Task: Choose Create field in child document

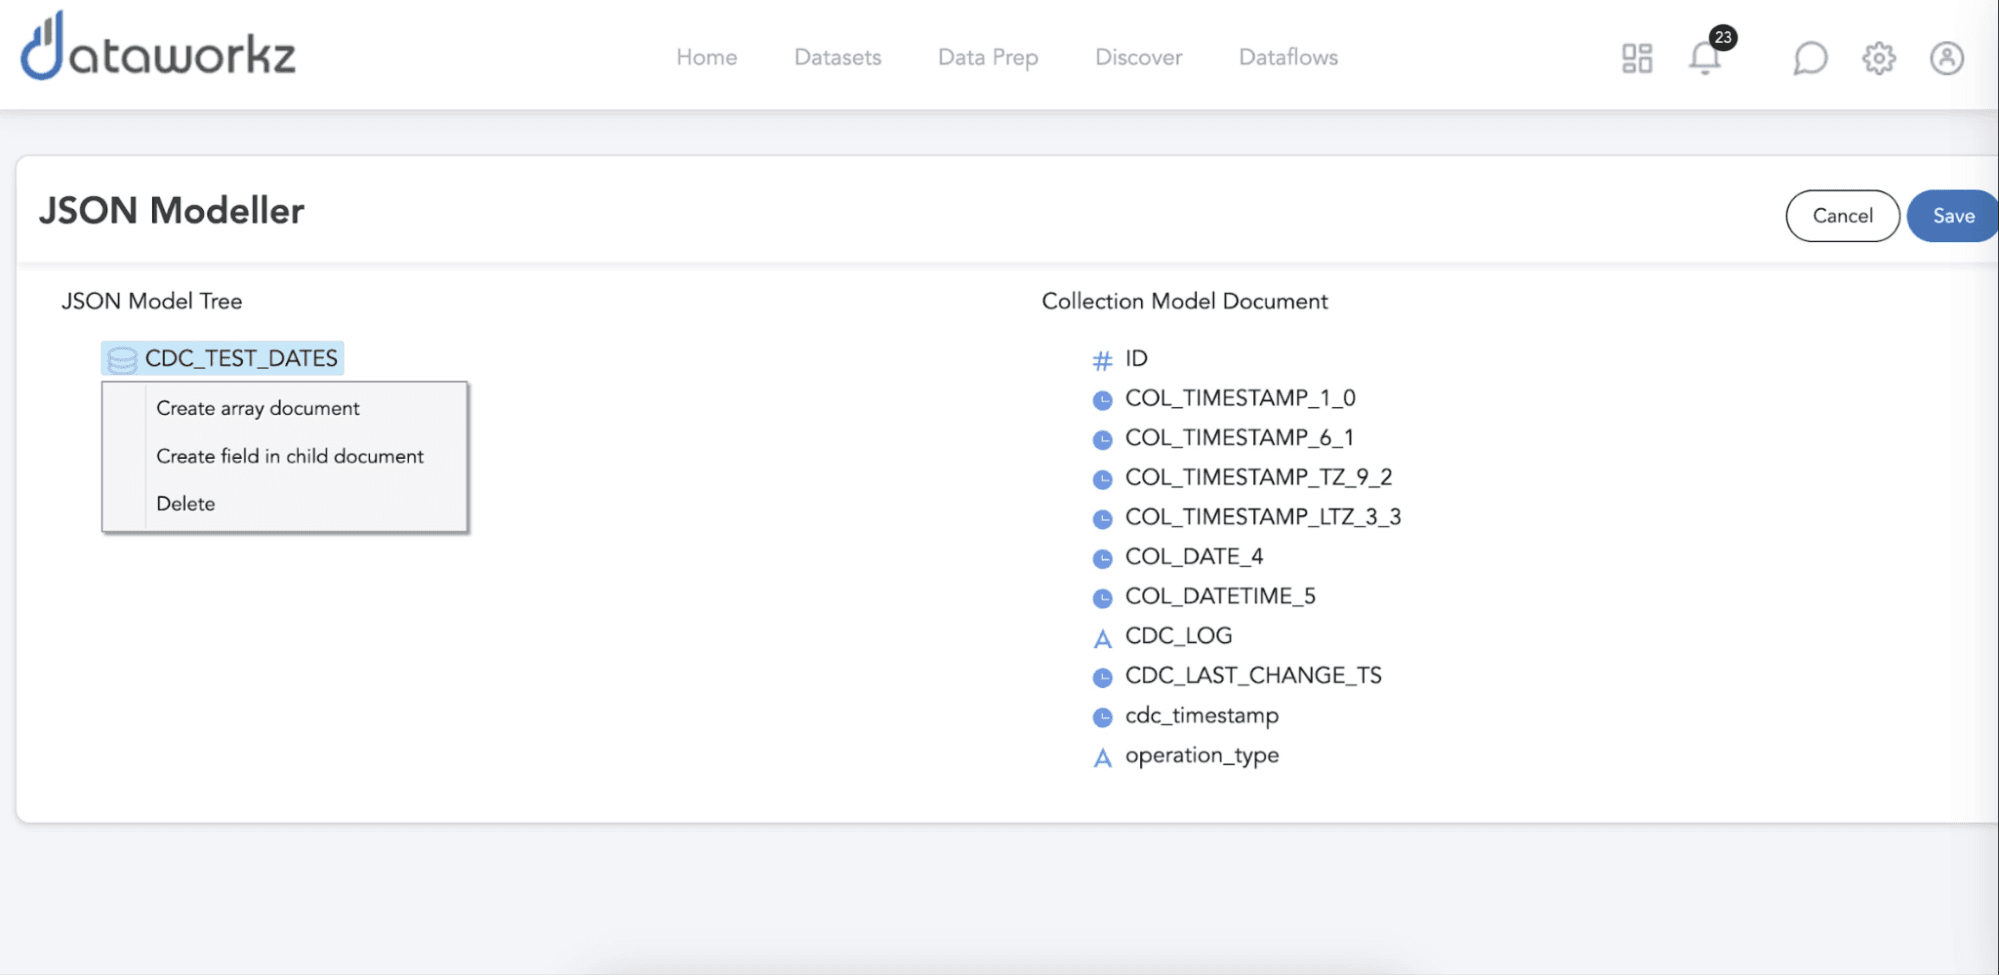Action: pyautogui.click(x=289, y=456)
